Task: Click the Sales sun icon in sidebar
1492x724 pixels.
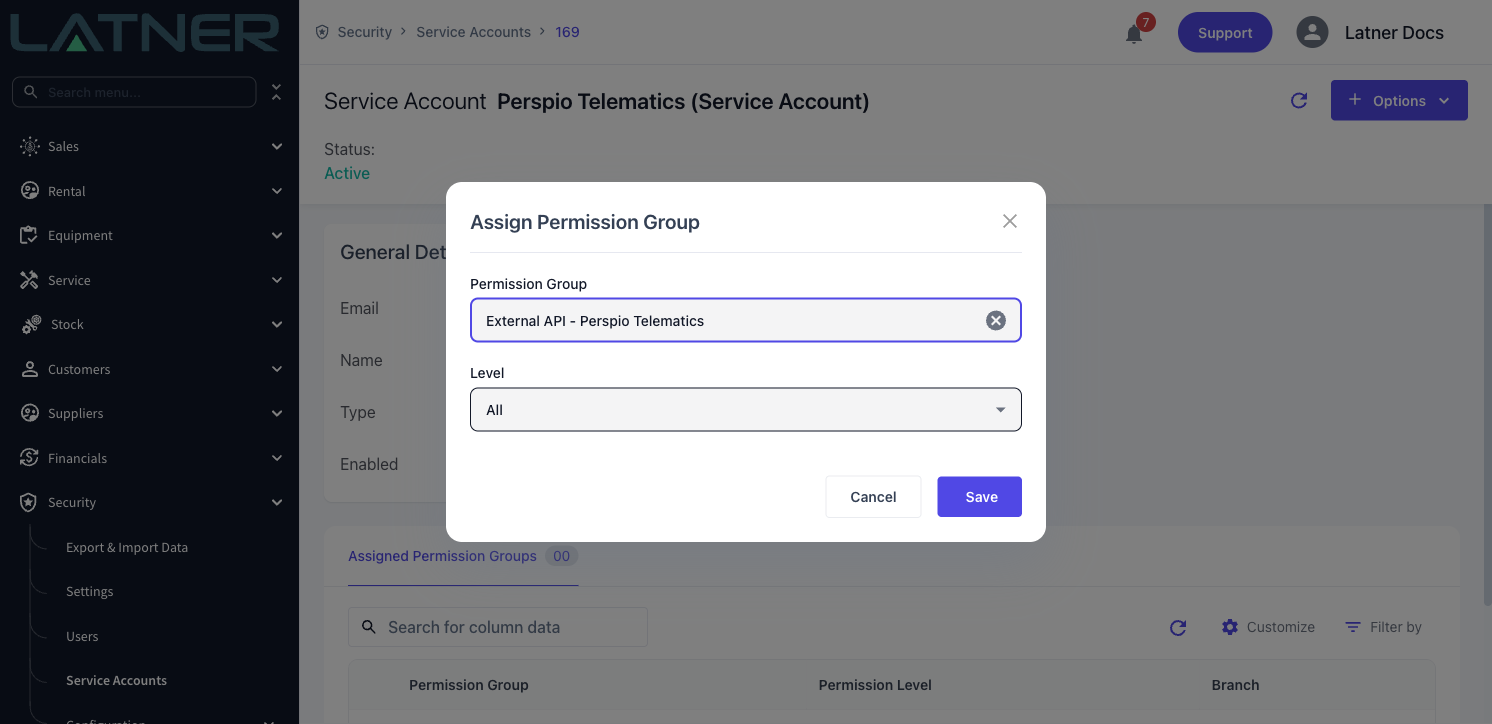Action: [30, 146]
